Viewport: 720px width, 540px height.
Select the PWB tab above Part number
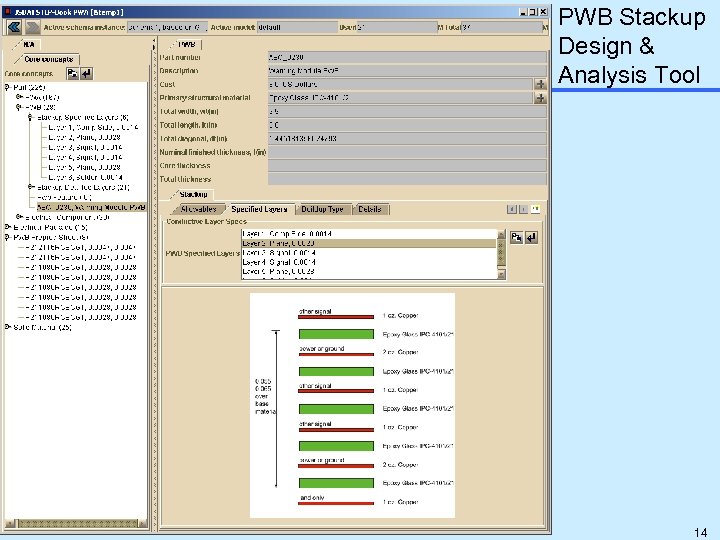pos(186,45)
